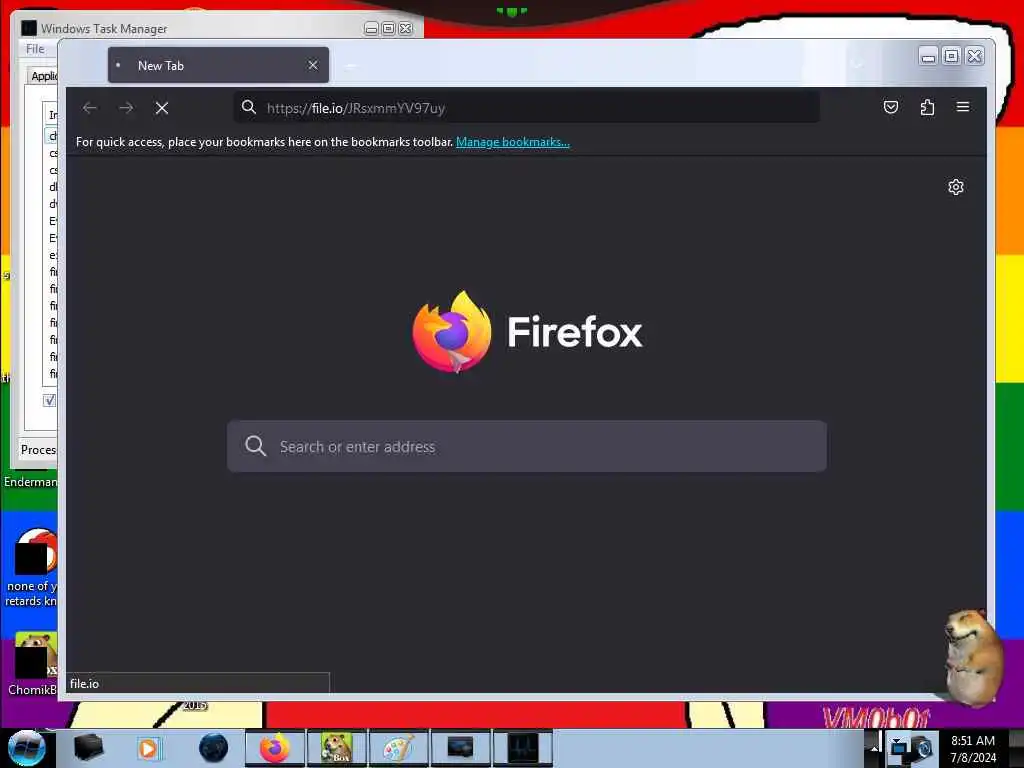Open new tab personalize gear settings
1024x768 pixels.
tap(955, 187)
